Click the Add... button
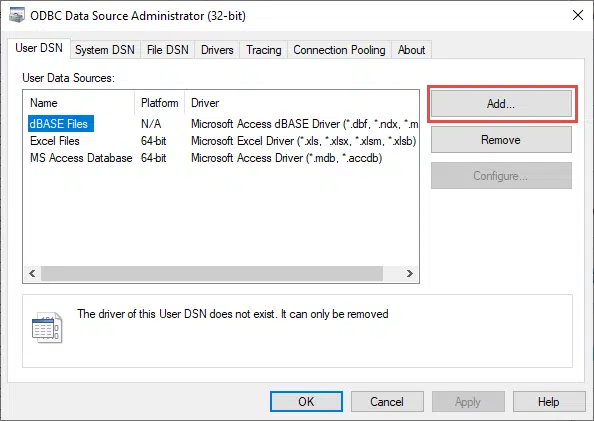The width and height of the screenshot is (594, 421). point(501,103)
